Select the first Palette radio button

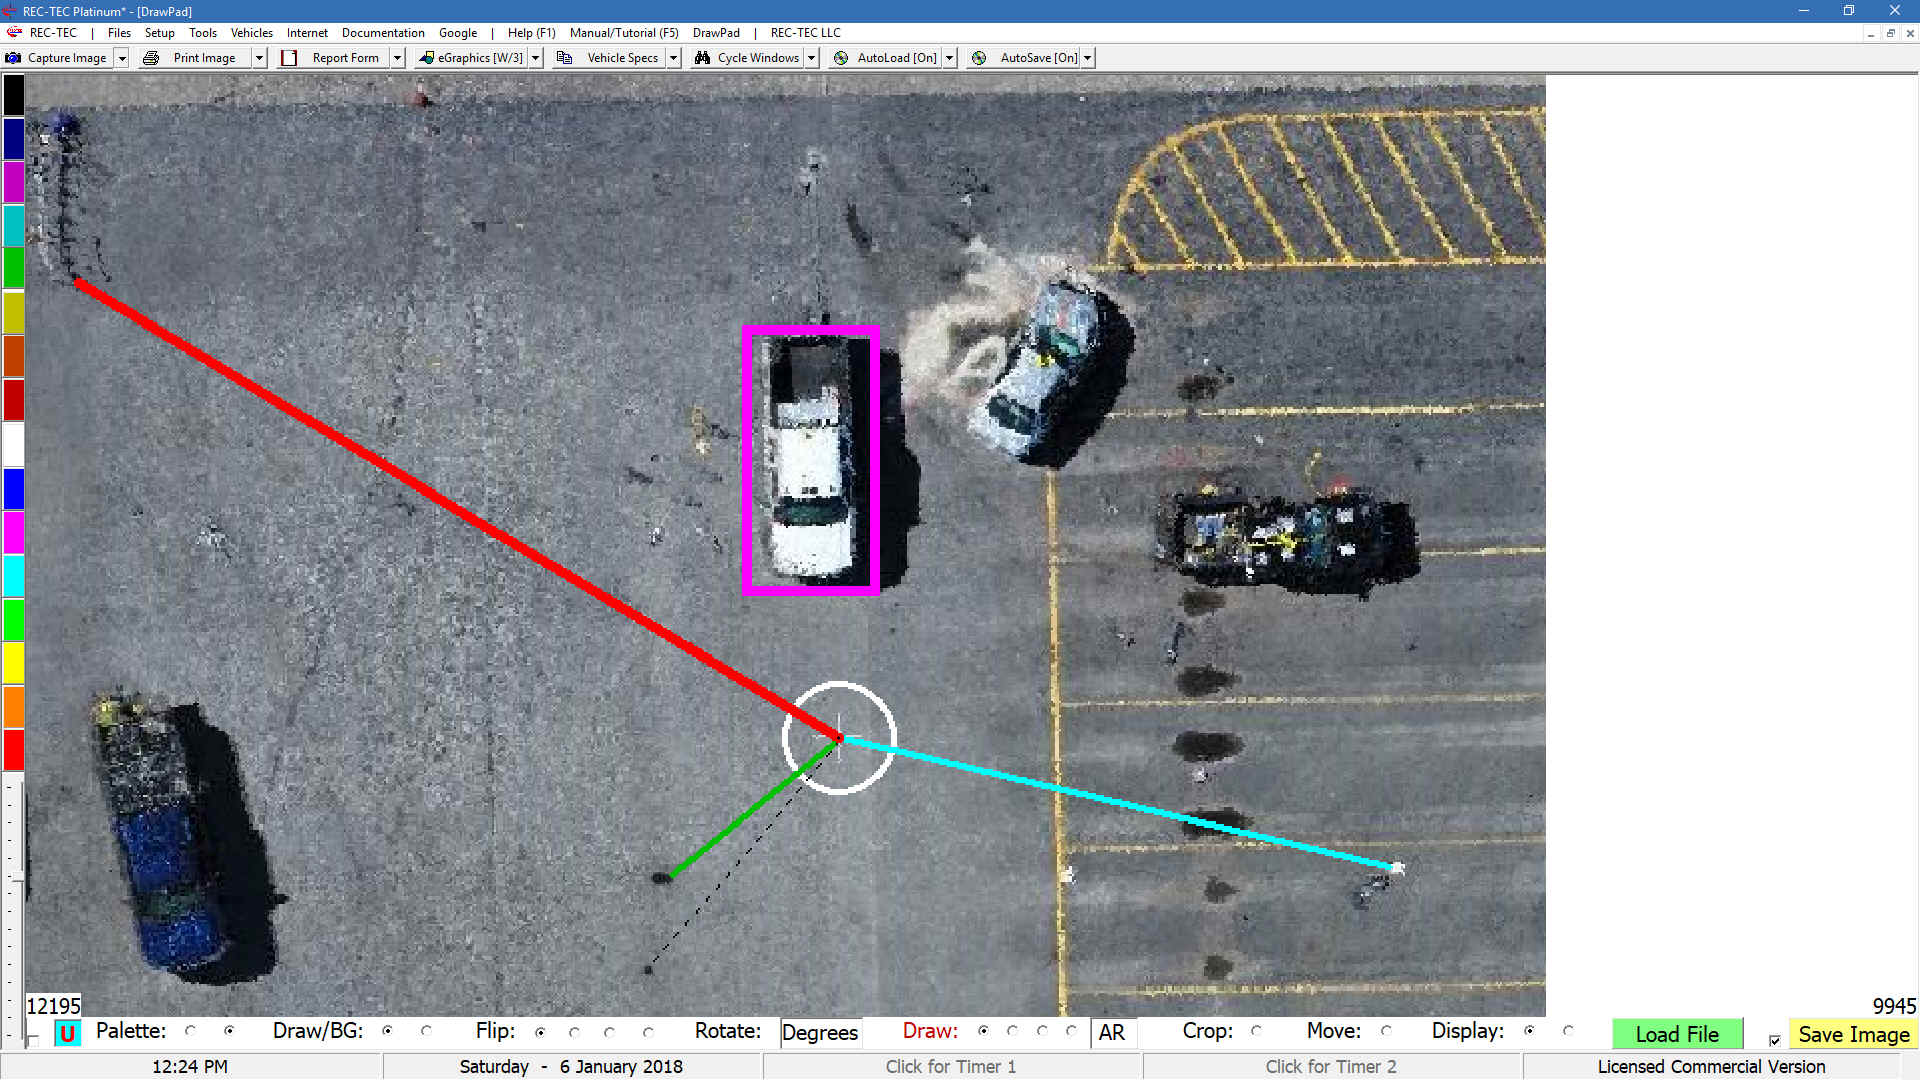[190, 1031]
